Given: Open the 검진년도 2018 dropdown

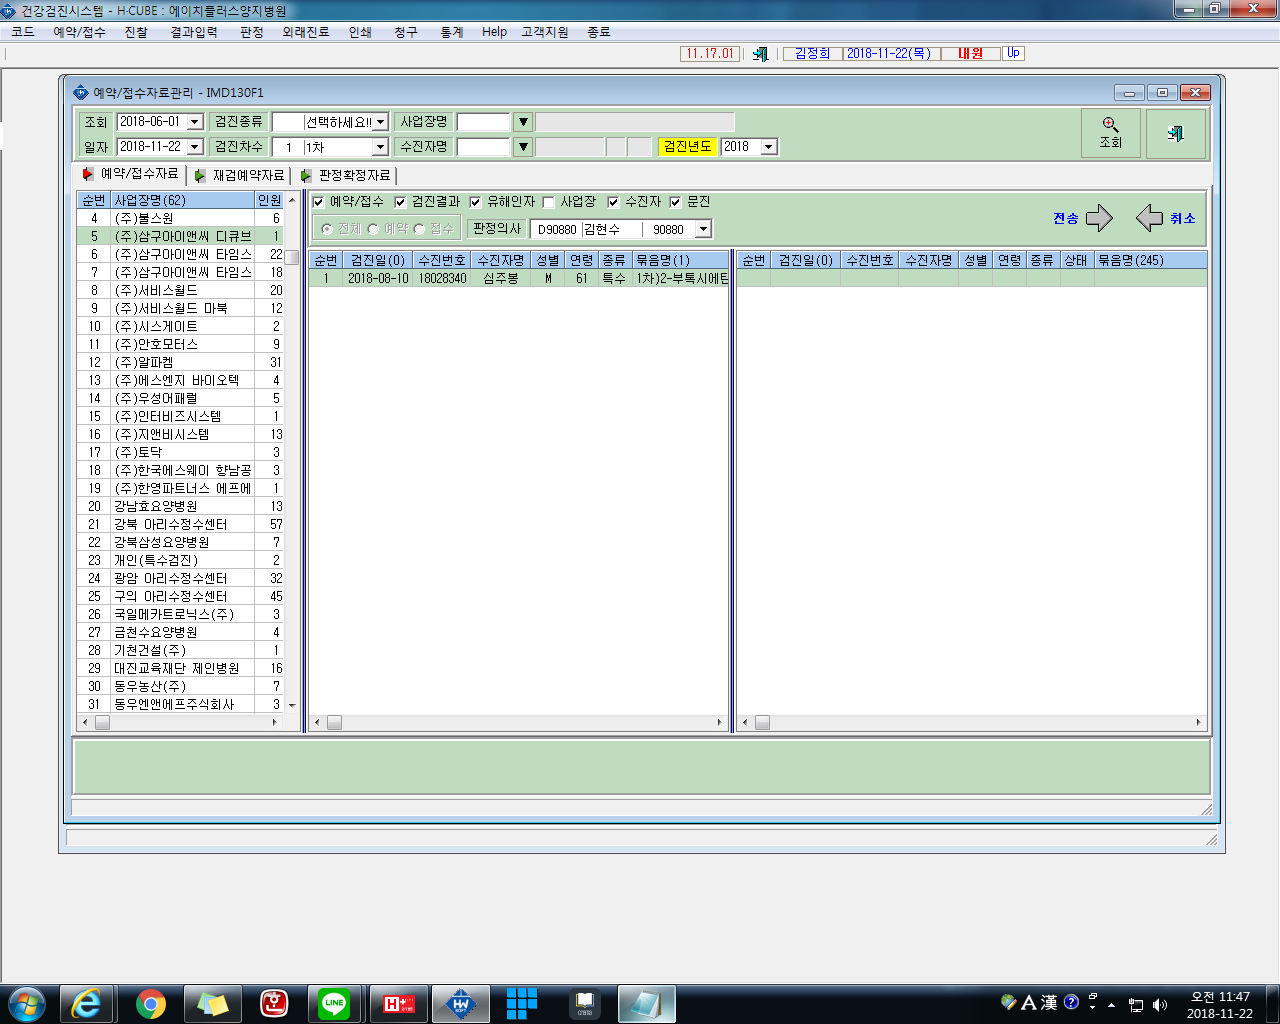Looking at the screenshot, I should pyautogui.click(x=768, y=147).
